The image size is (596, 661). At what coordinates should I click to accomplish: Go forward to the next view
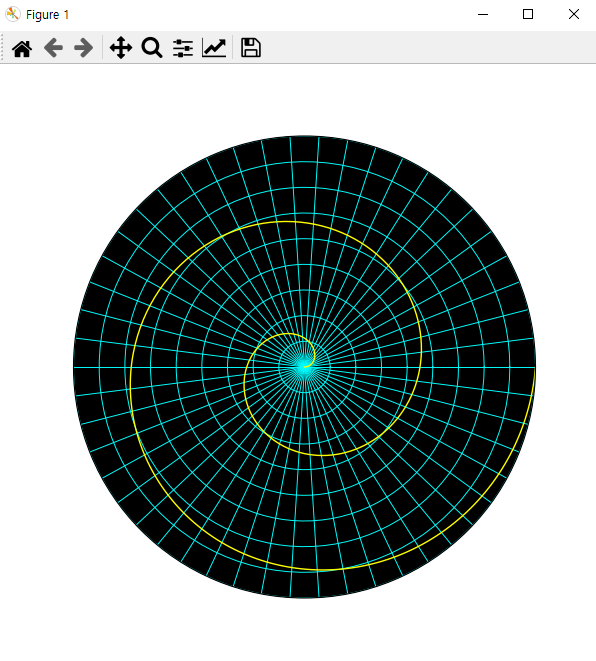[83, 48]
